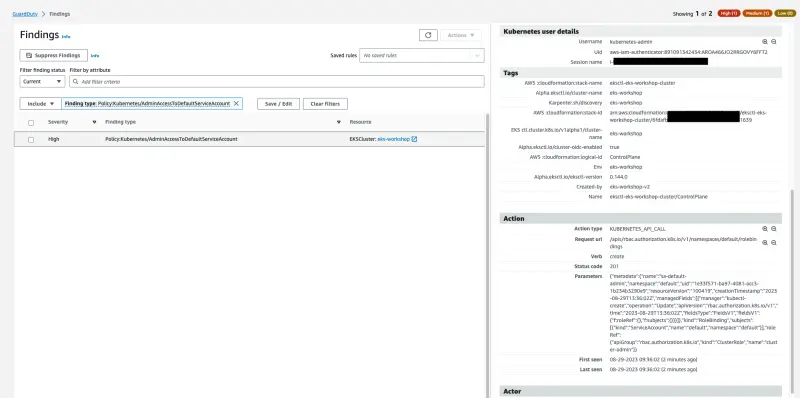Zoom-out exclude icon beside Request url
This screenshot has width=800, height=398.
click(x=773, y=243)
